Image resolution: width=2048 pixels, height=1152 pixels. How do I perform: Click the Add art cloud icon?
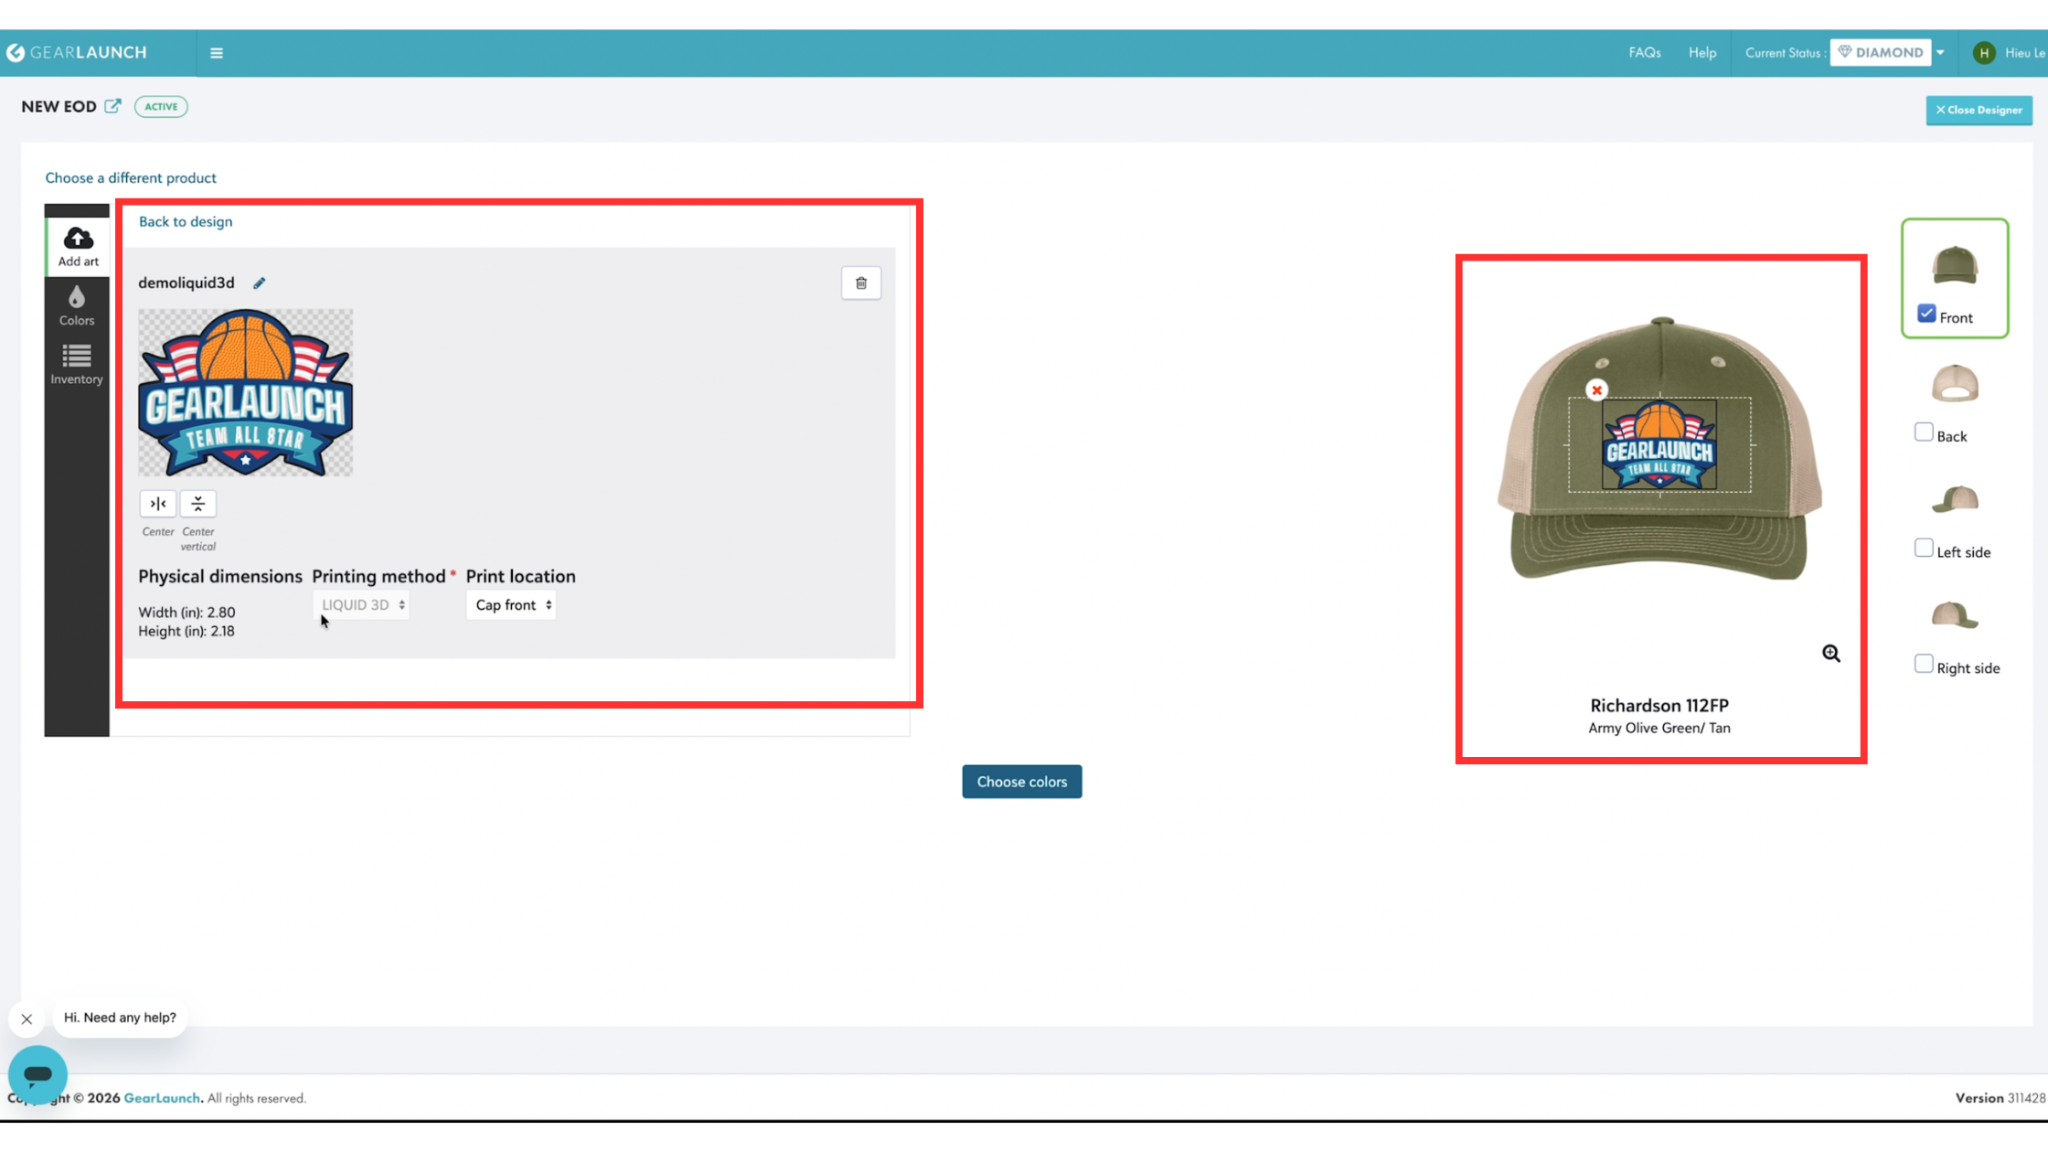click(78, 239)
